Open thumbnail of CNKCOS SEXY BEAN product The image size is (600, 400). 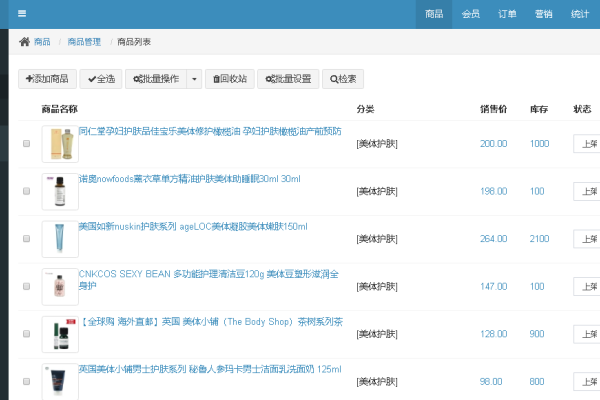click(x=60, y=287)
